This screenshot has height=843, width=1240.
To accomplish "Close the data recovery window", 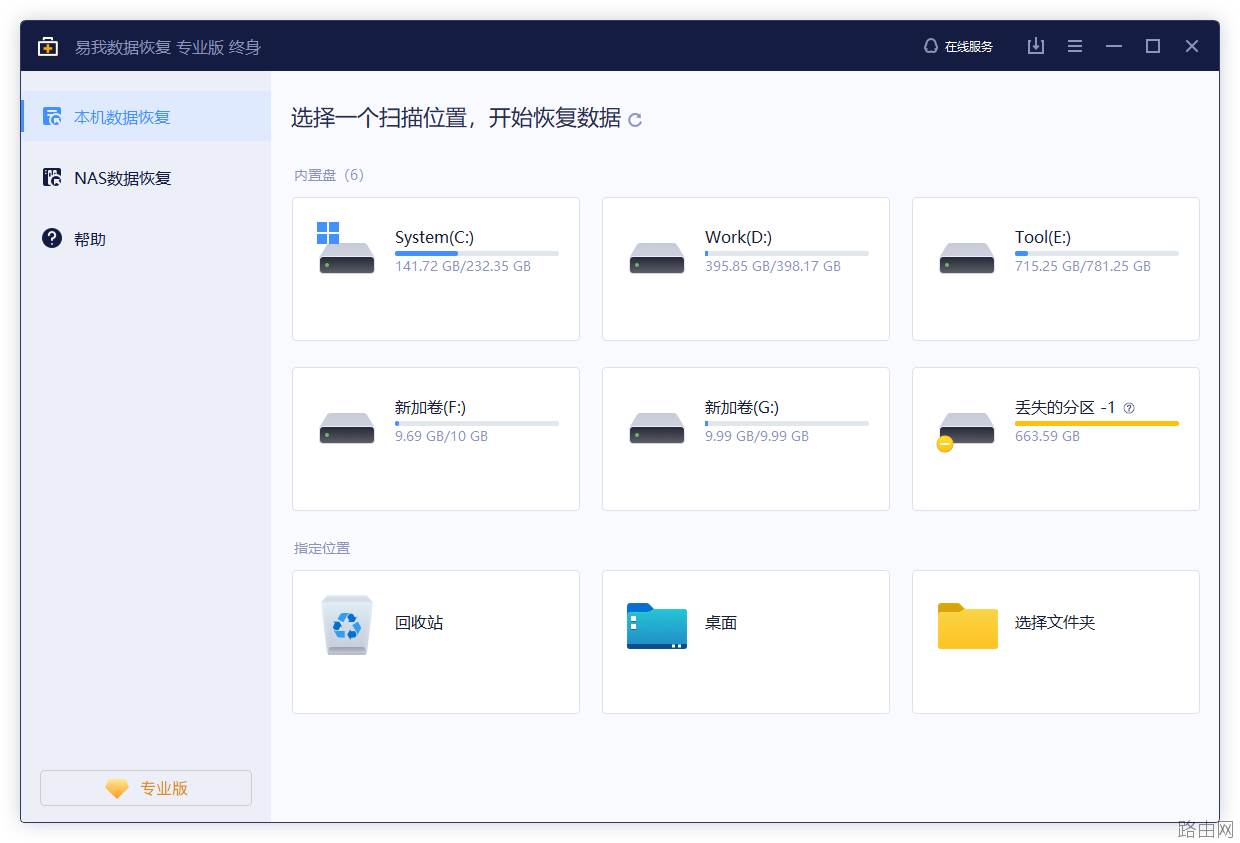I will (x=1192, y=46).
